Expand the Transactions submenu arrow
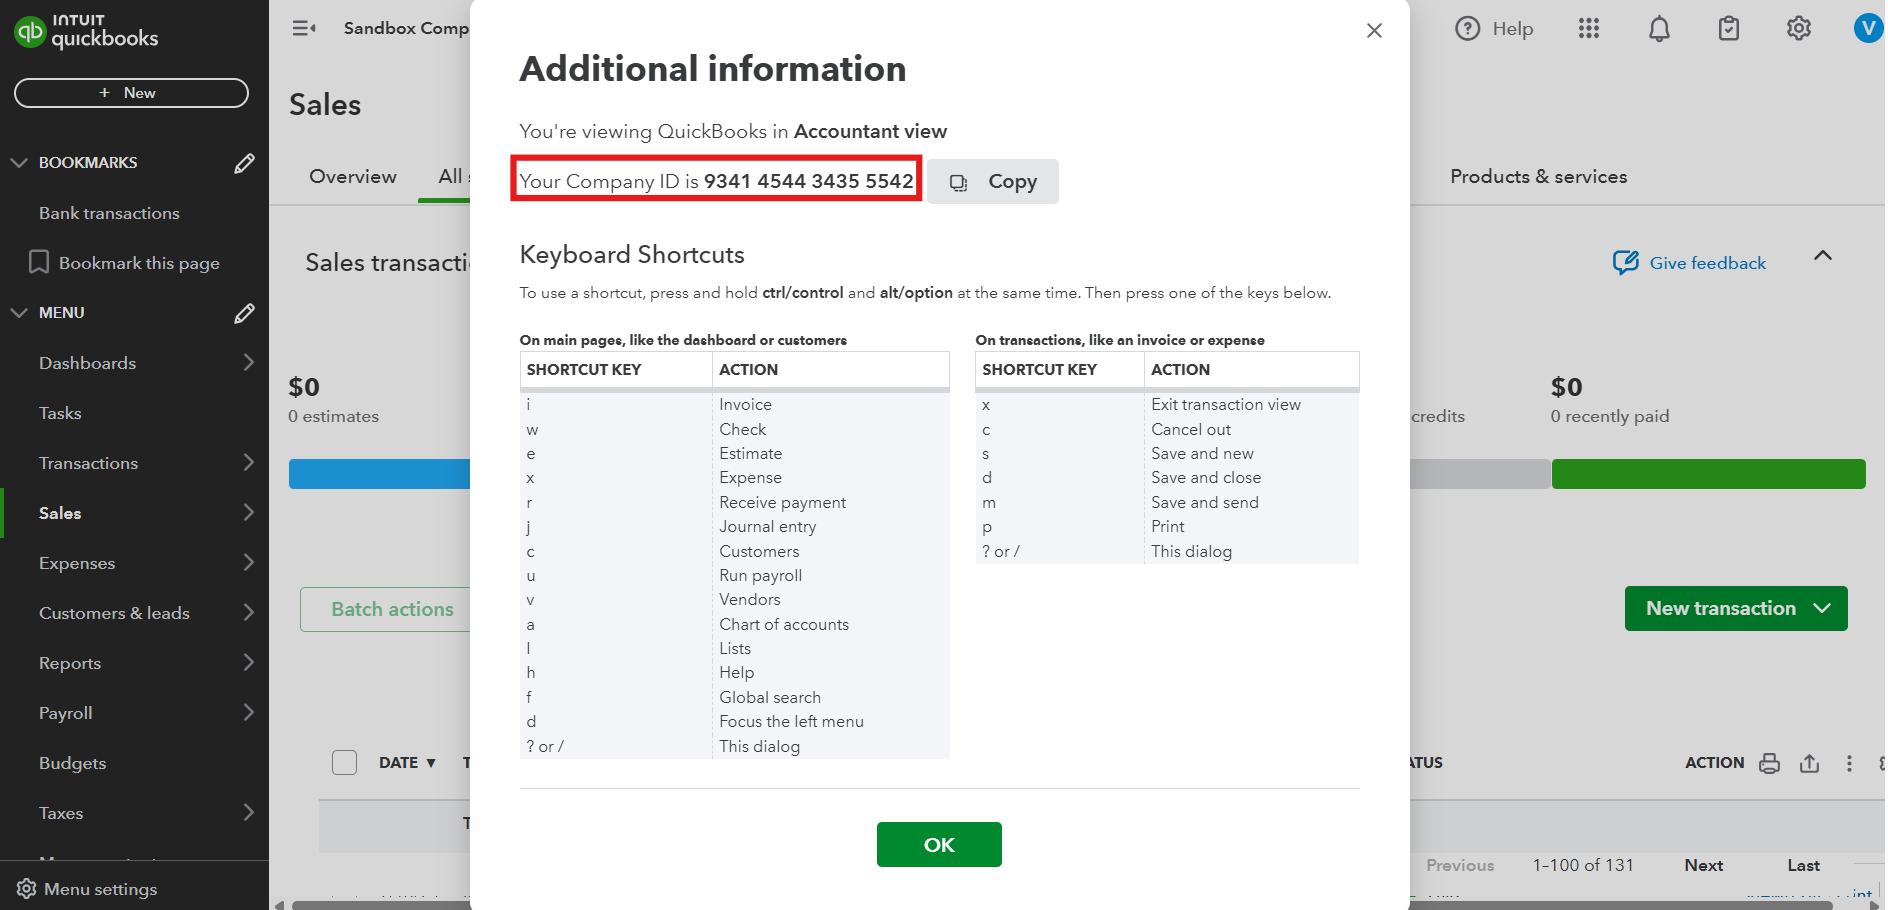 point(249,462)
